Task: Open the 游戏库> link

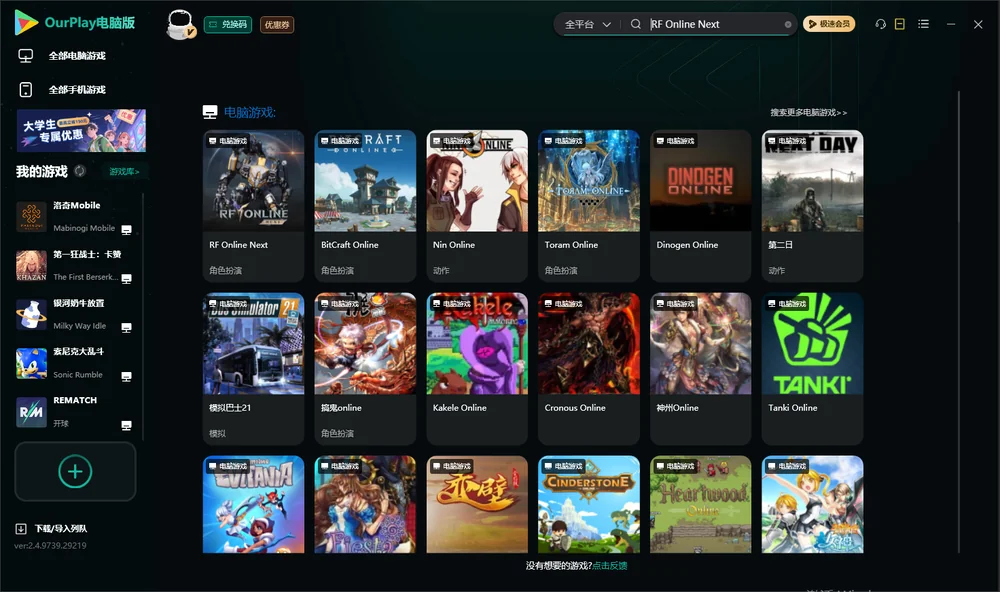Action: coord(124,172)
